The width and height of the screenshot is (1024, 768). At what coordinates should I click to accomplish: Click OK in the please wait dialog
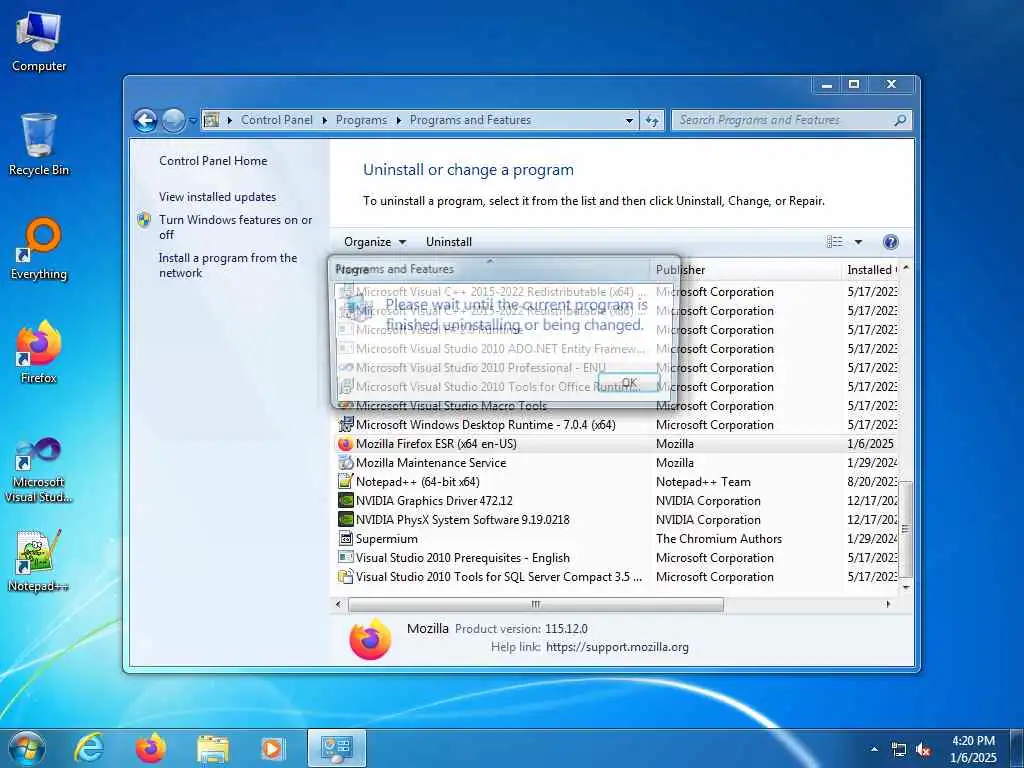pos(629,383)
